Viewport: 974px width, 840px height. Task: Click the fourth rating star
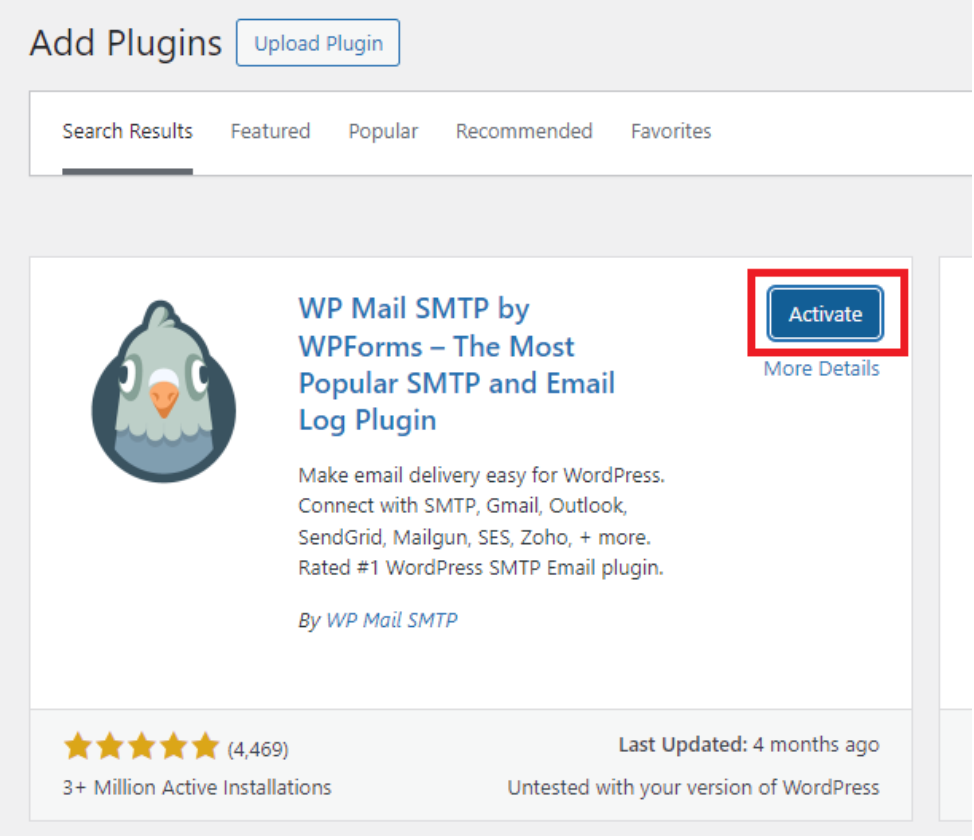click(173, 746)
